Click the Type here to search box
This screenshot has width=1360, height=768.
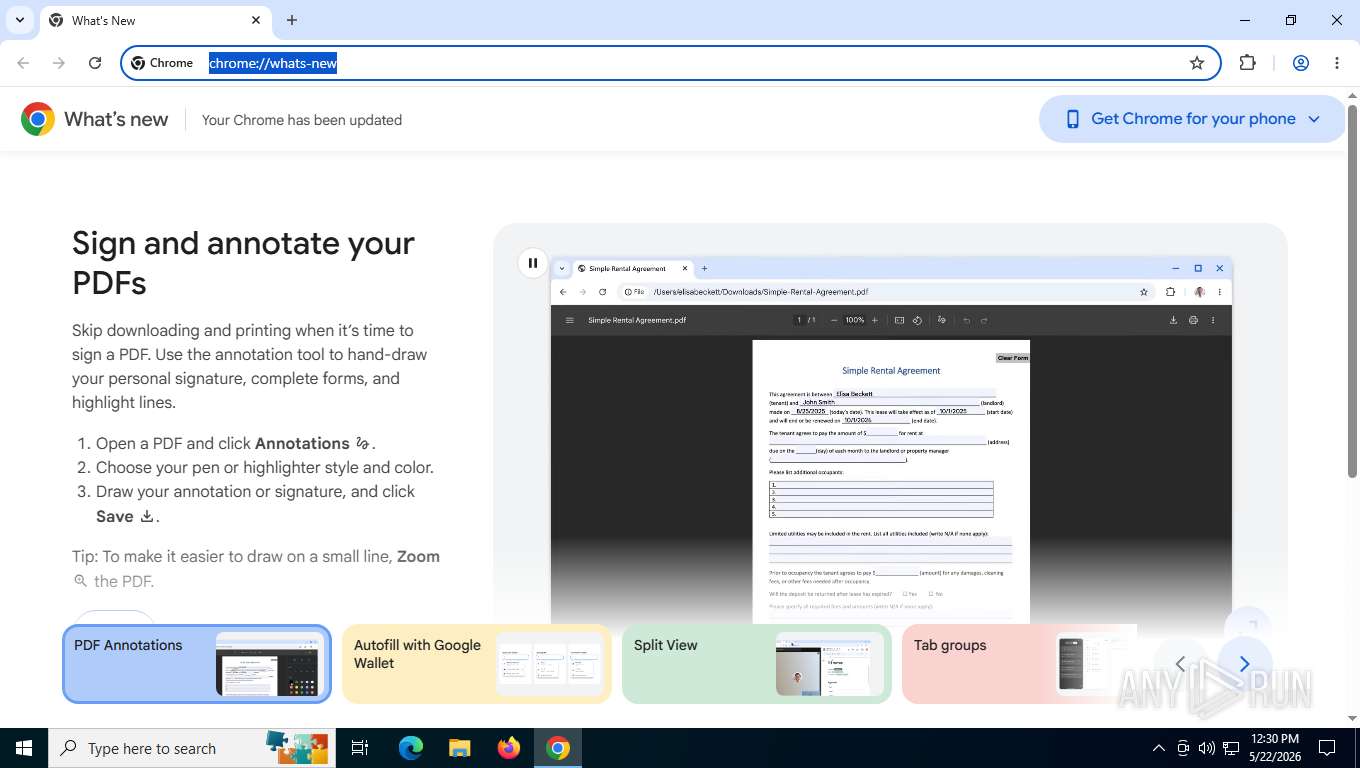tap(192, 748)
